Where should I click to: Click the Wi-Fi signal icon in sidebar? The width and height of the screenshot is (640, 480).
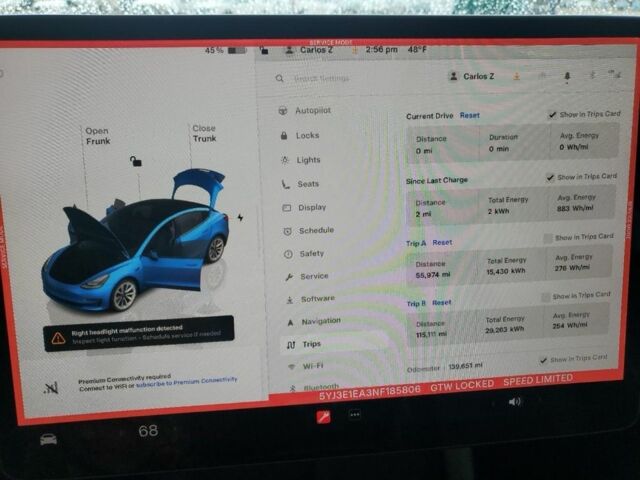291,367
